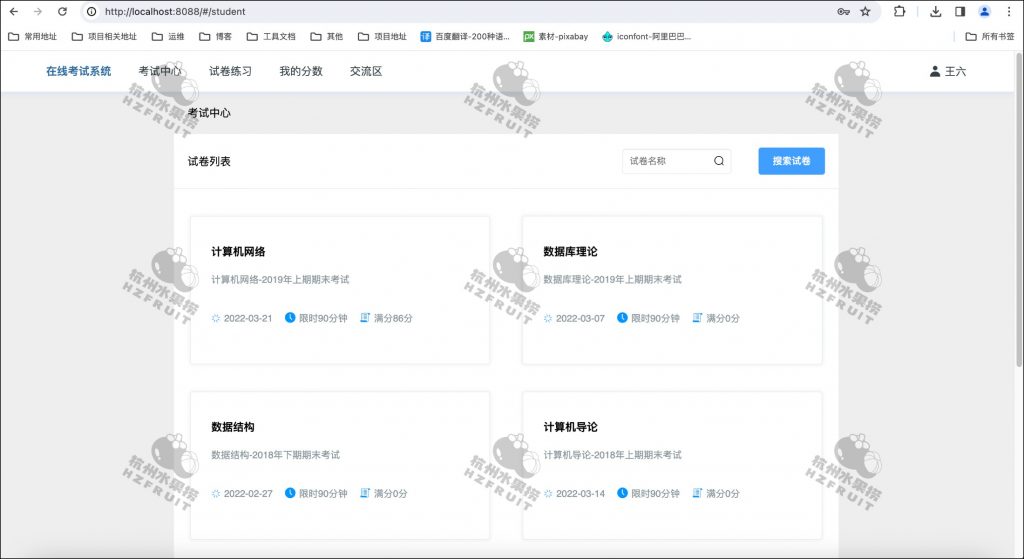Open the browser extensions puzzle icon
Screen dimensions: 1024x559
click(899, 12)
